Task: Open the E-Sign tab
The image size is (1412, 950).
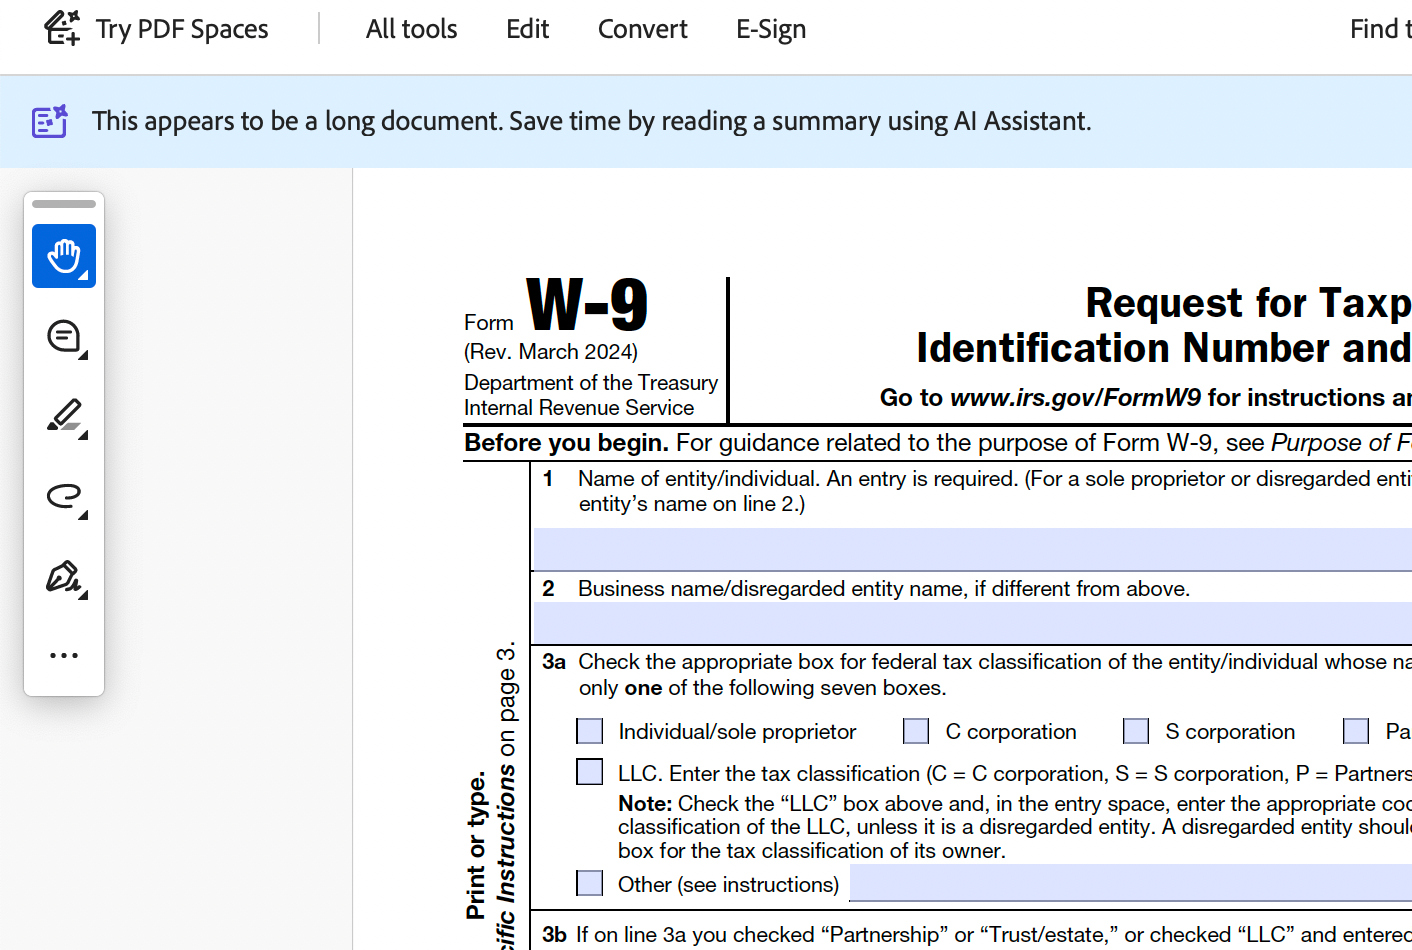Action: [x=770, y=29]
